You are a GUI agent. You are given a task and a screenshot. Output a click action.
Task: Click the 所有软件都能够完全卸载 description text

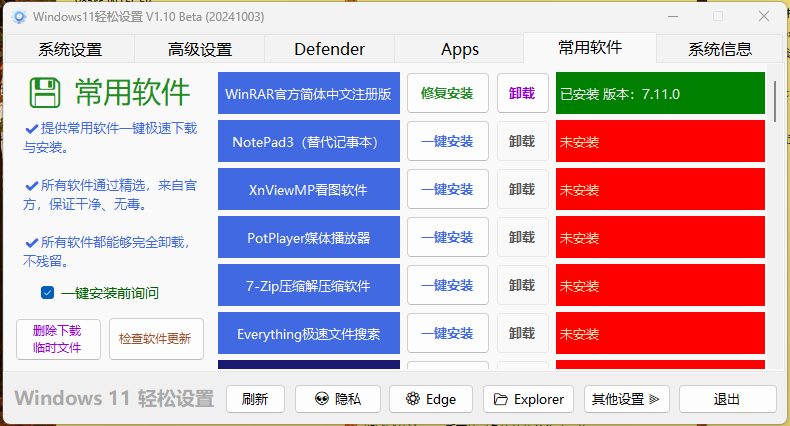107,251
